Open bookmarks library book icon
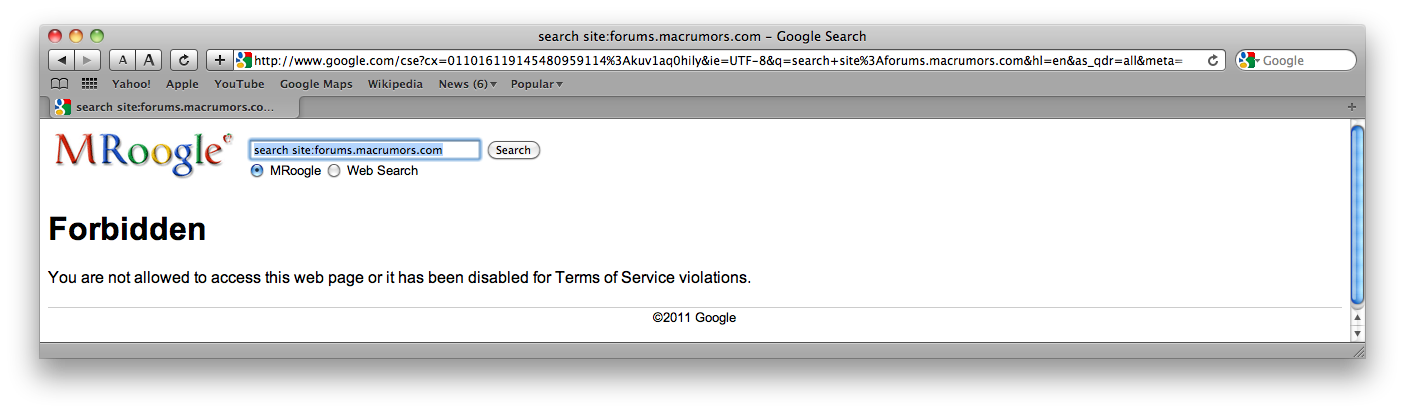Screen dimensions: 1405x413 click(60, 84)
